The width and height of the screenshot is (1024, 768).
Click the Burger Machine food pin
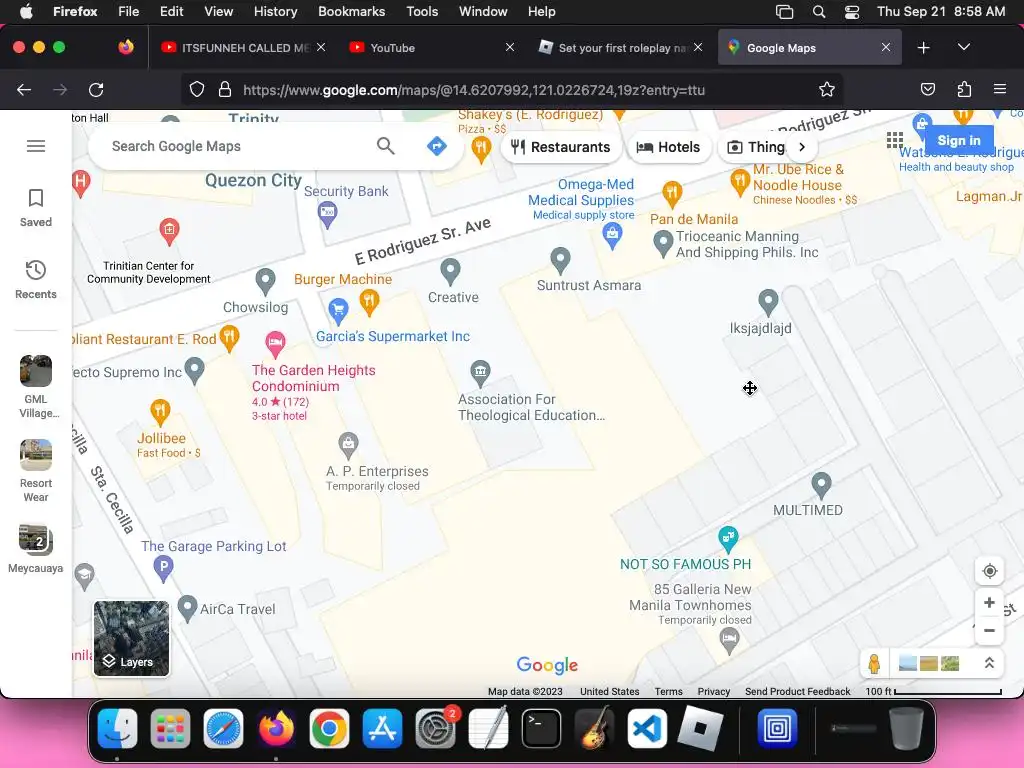369,302
